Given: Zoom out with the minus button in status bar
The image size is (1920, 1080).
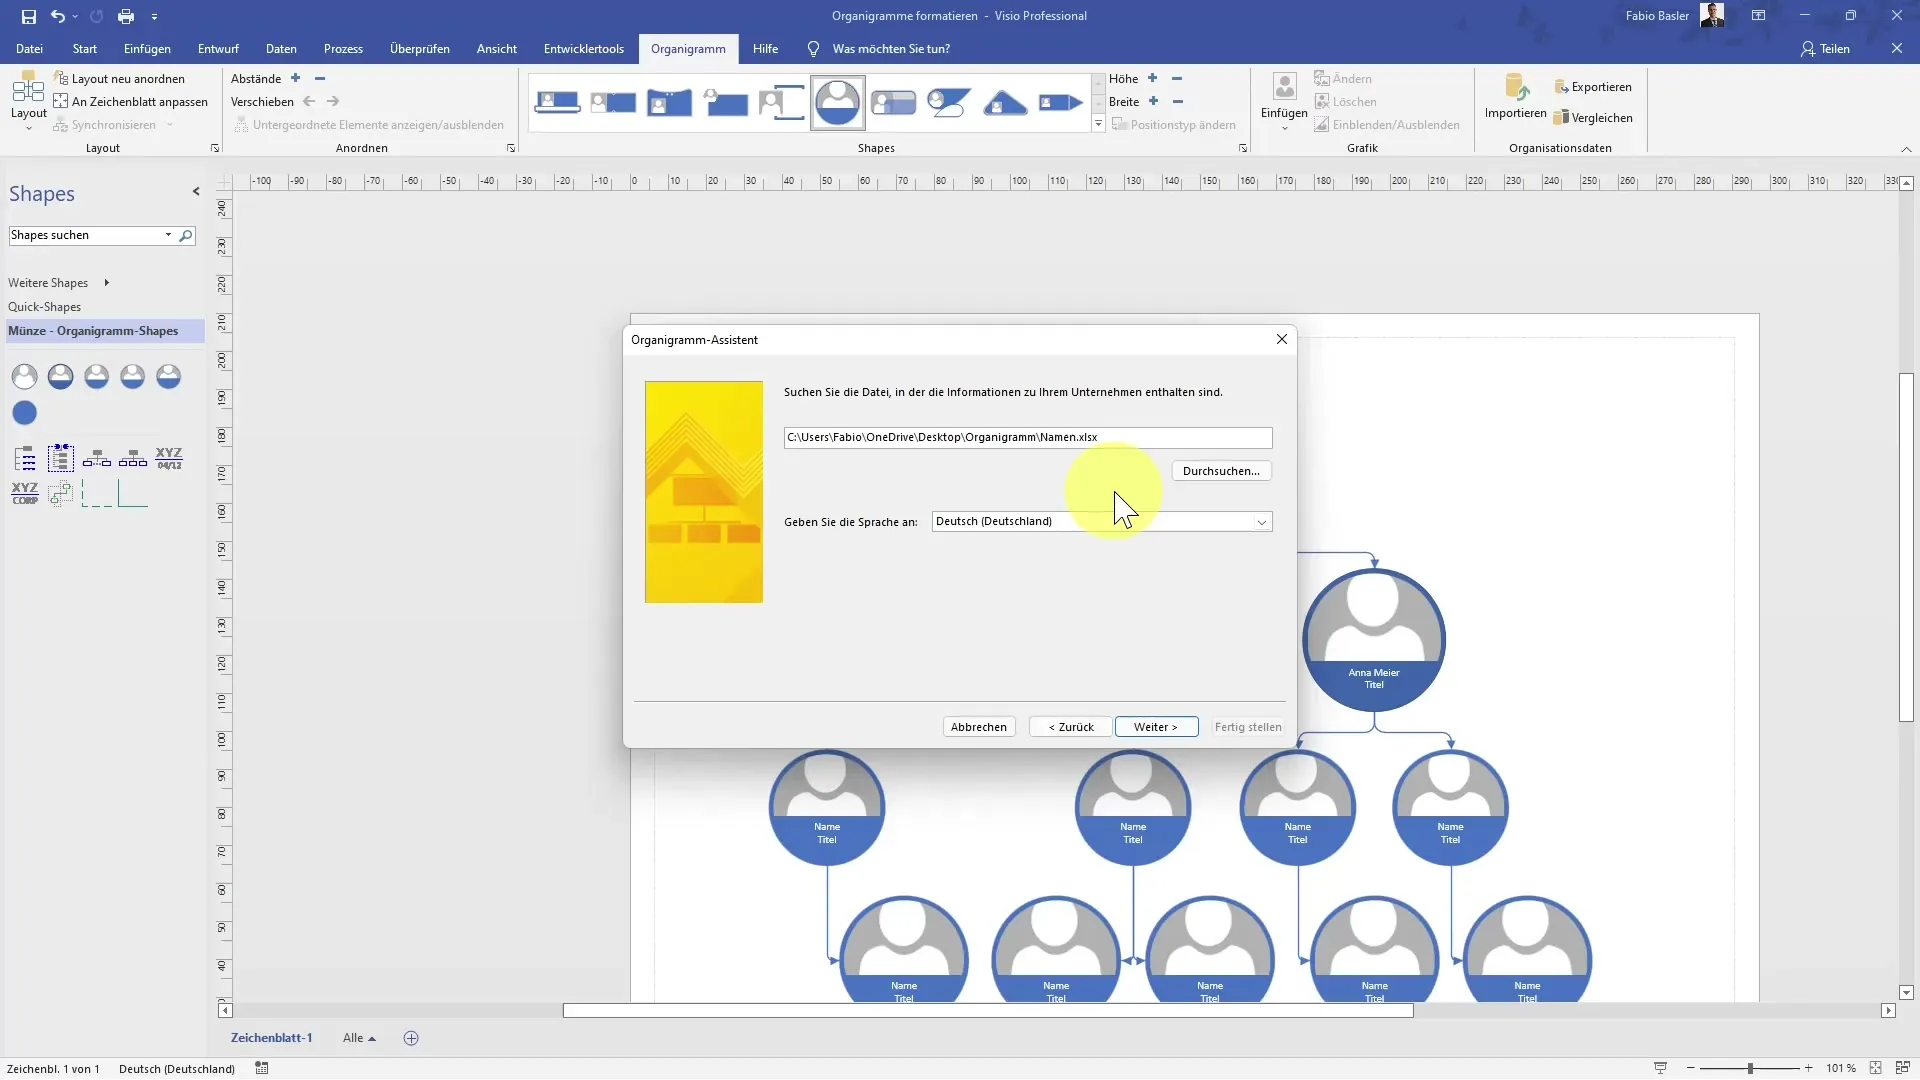Looking at the screenshot, I should point(1690,1068).
